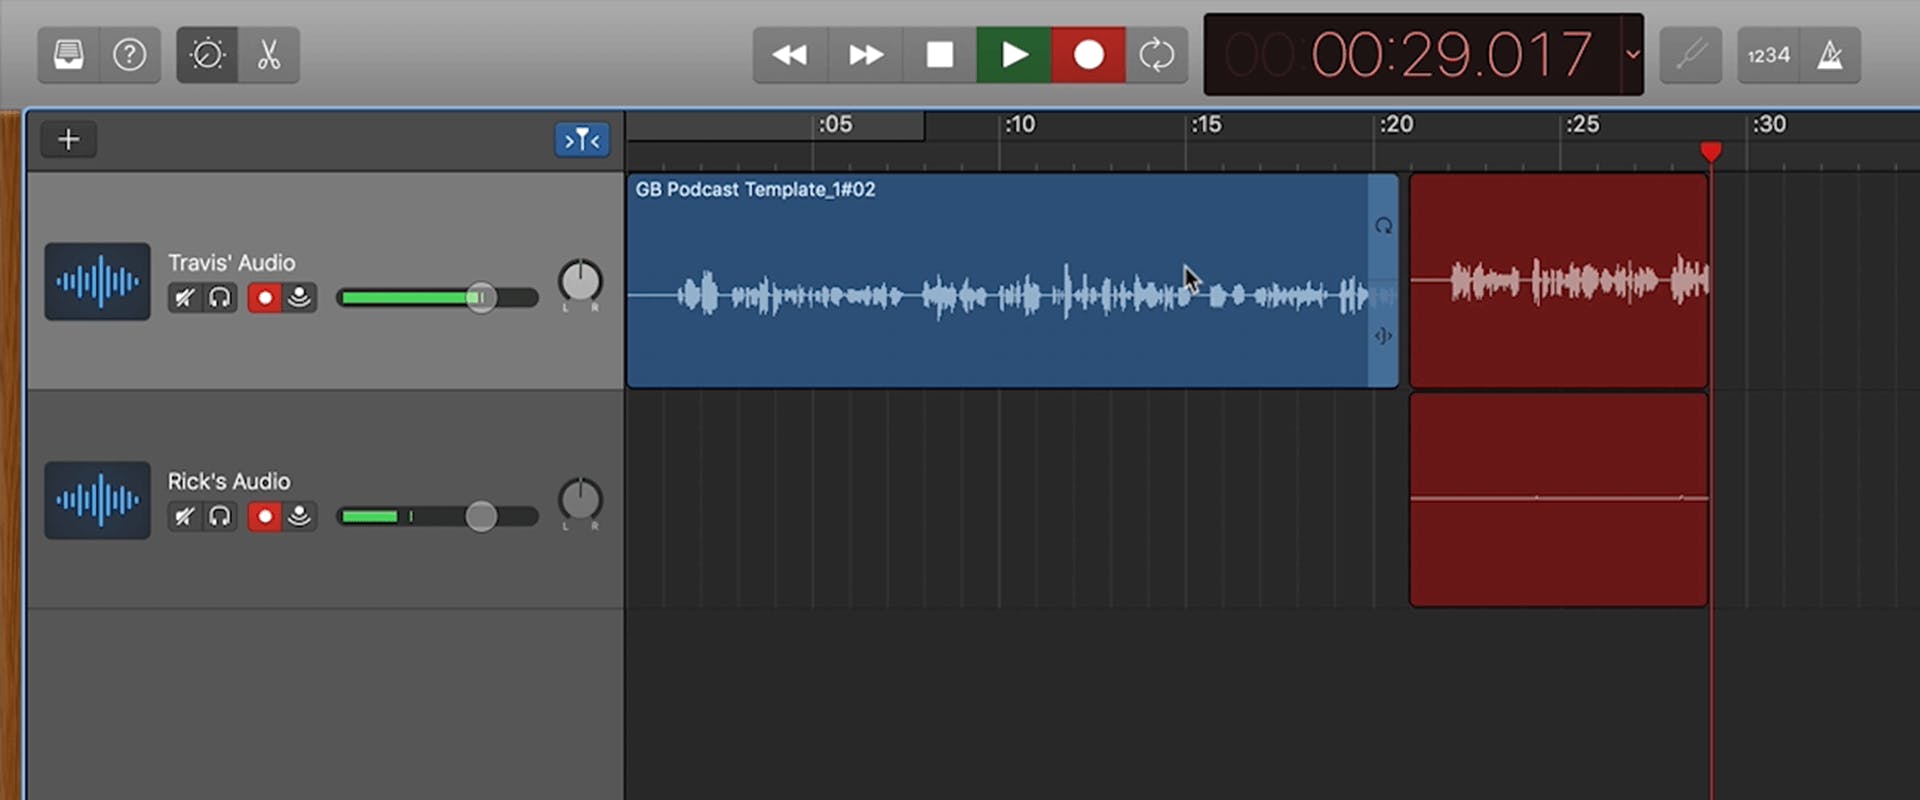Toggle the Cycle loop button
The height and width of the screenshot is (800, 1920).
1156,55
